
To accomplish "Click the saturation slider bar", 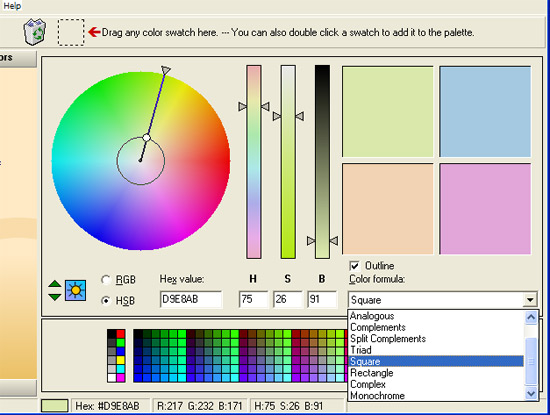I will click(288, 162).
